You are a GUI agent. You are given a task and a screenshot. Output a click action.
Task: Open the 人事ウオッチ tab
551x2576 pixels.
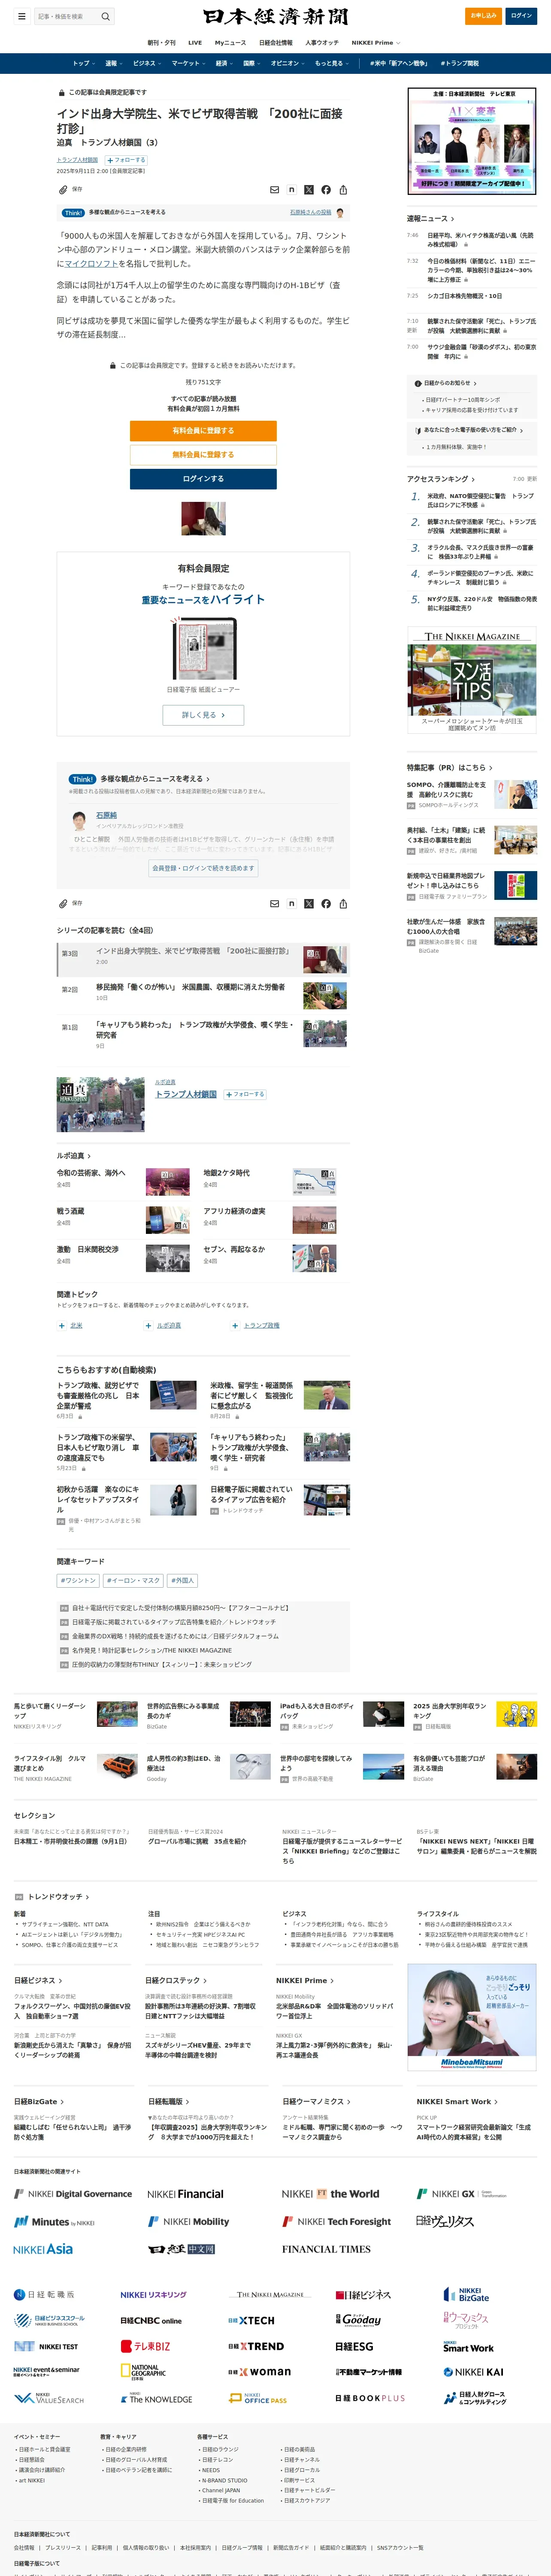pyautogui.click(x=322, y=43)
